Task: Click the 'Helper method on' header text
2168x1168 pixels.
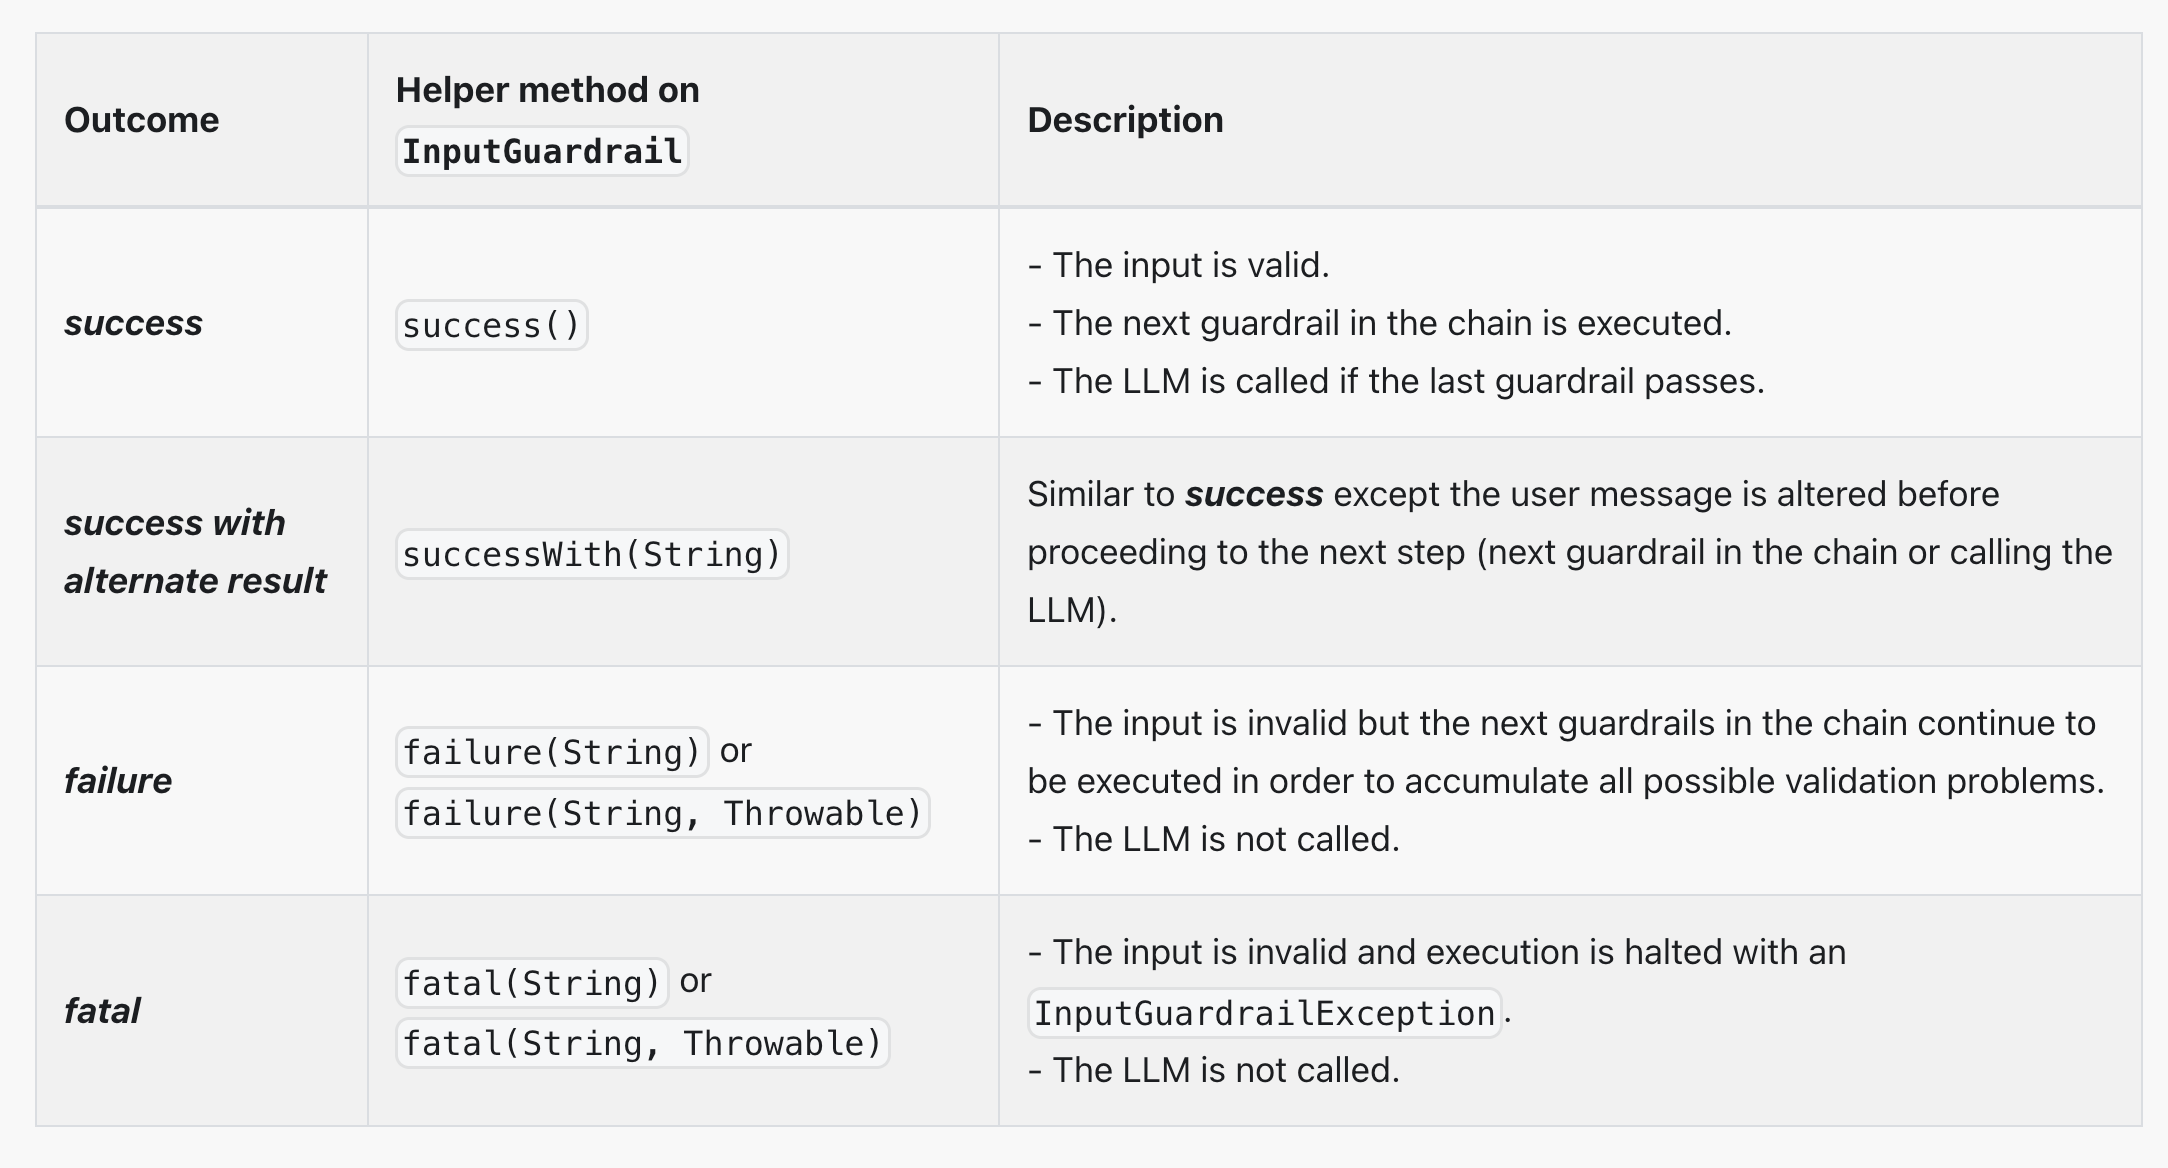Action: (547, 90)
